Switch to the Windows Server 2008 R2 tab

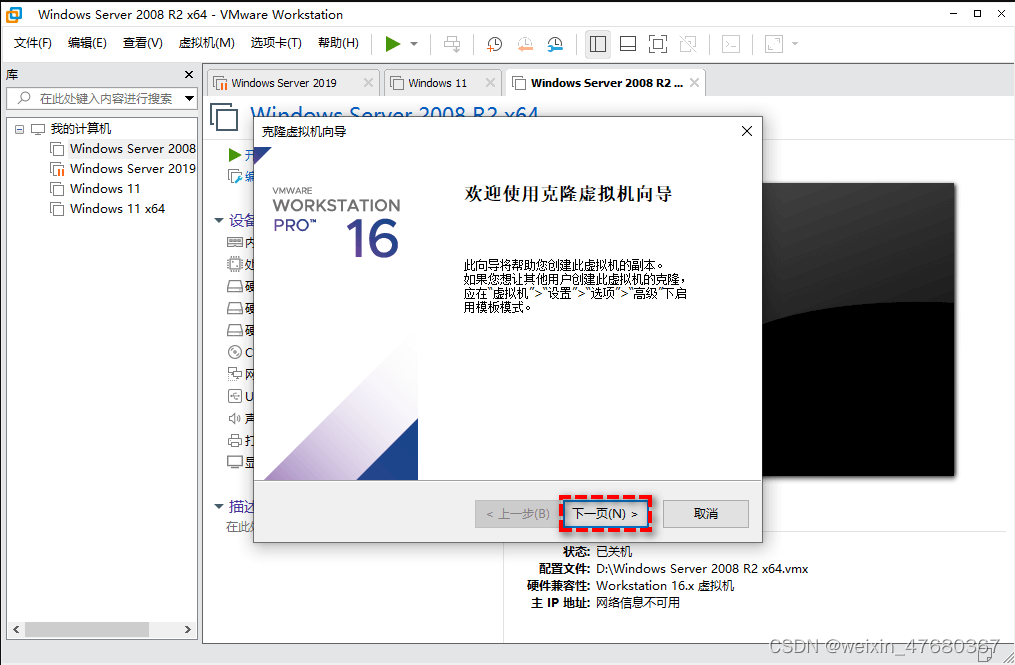click(x=607, y=83)
